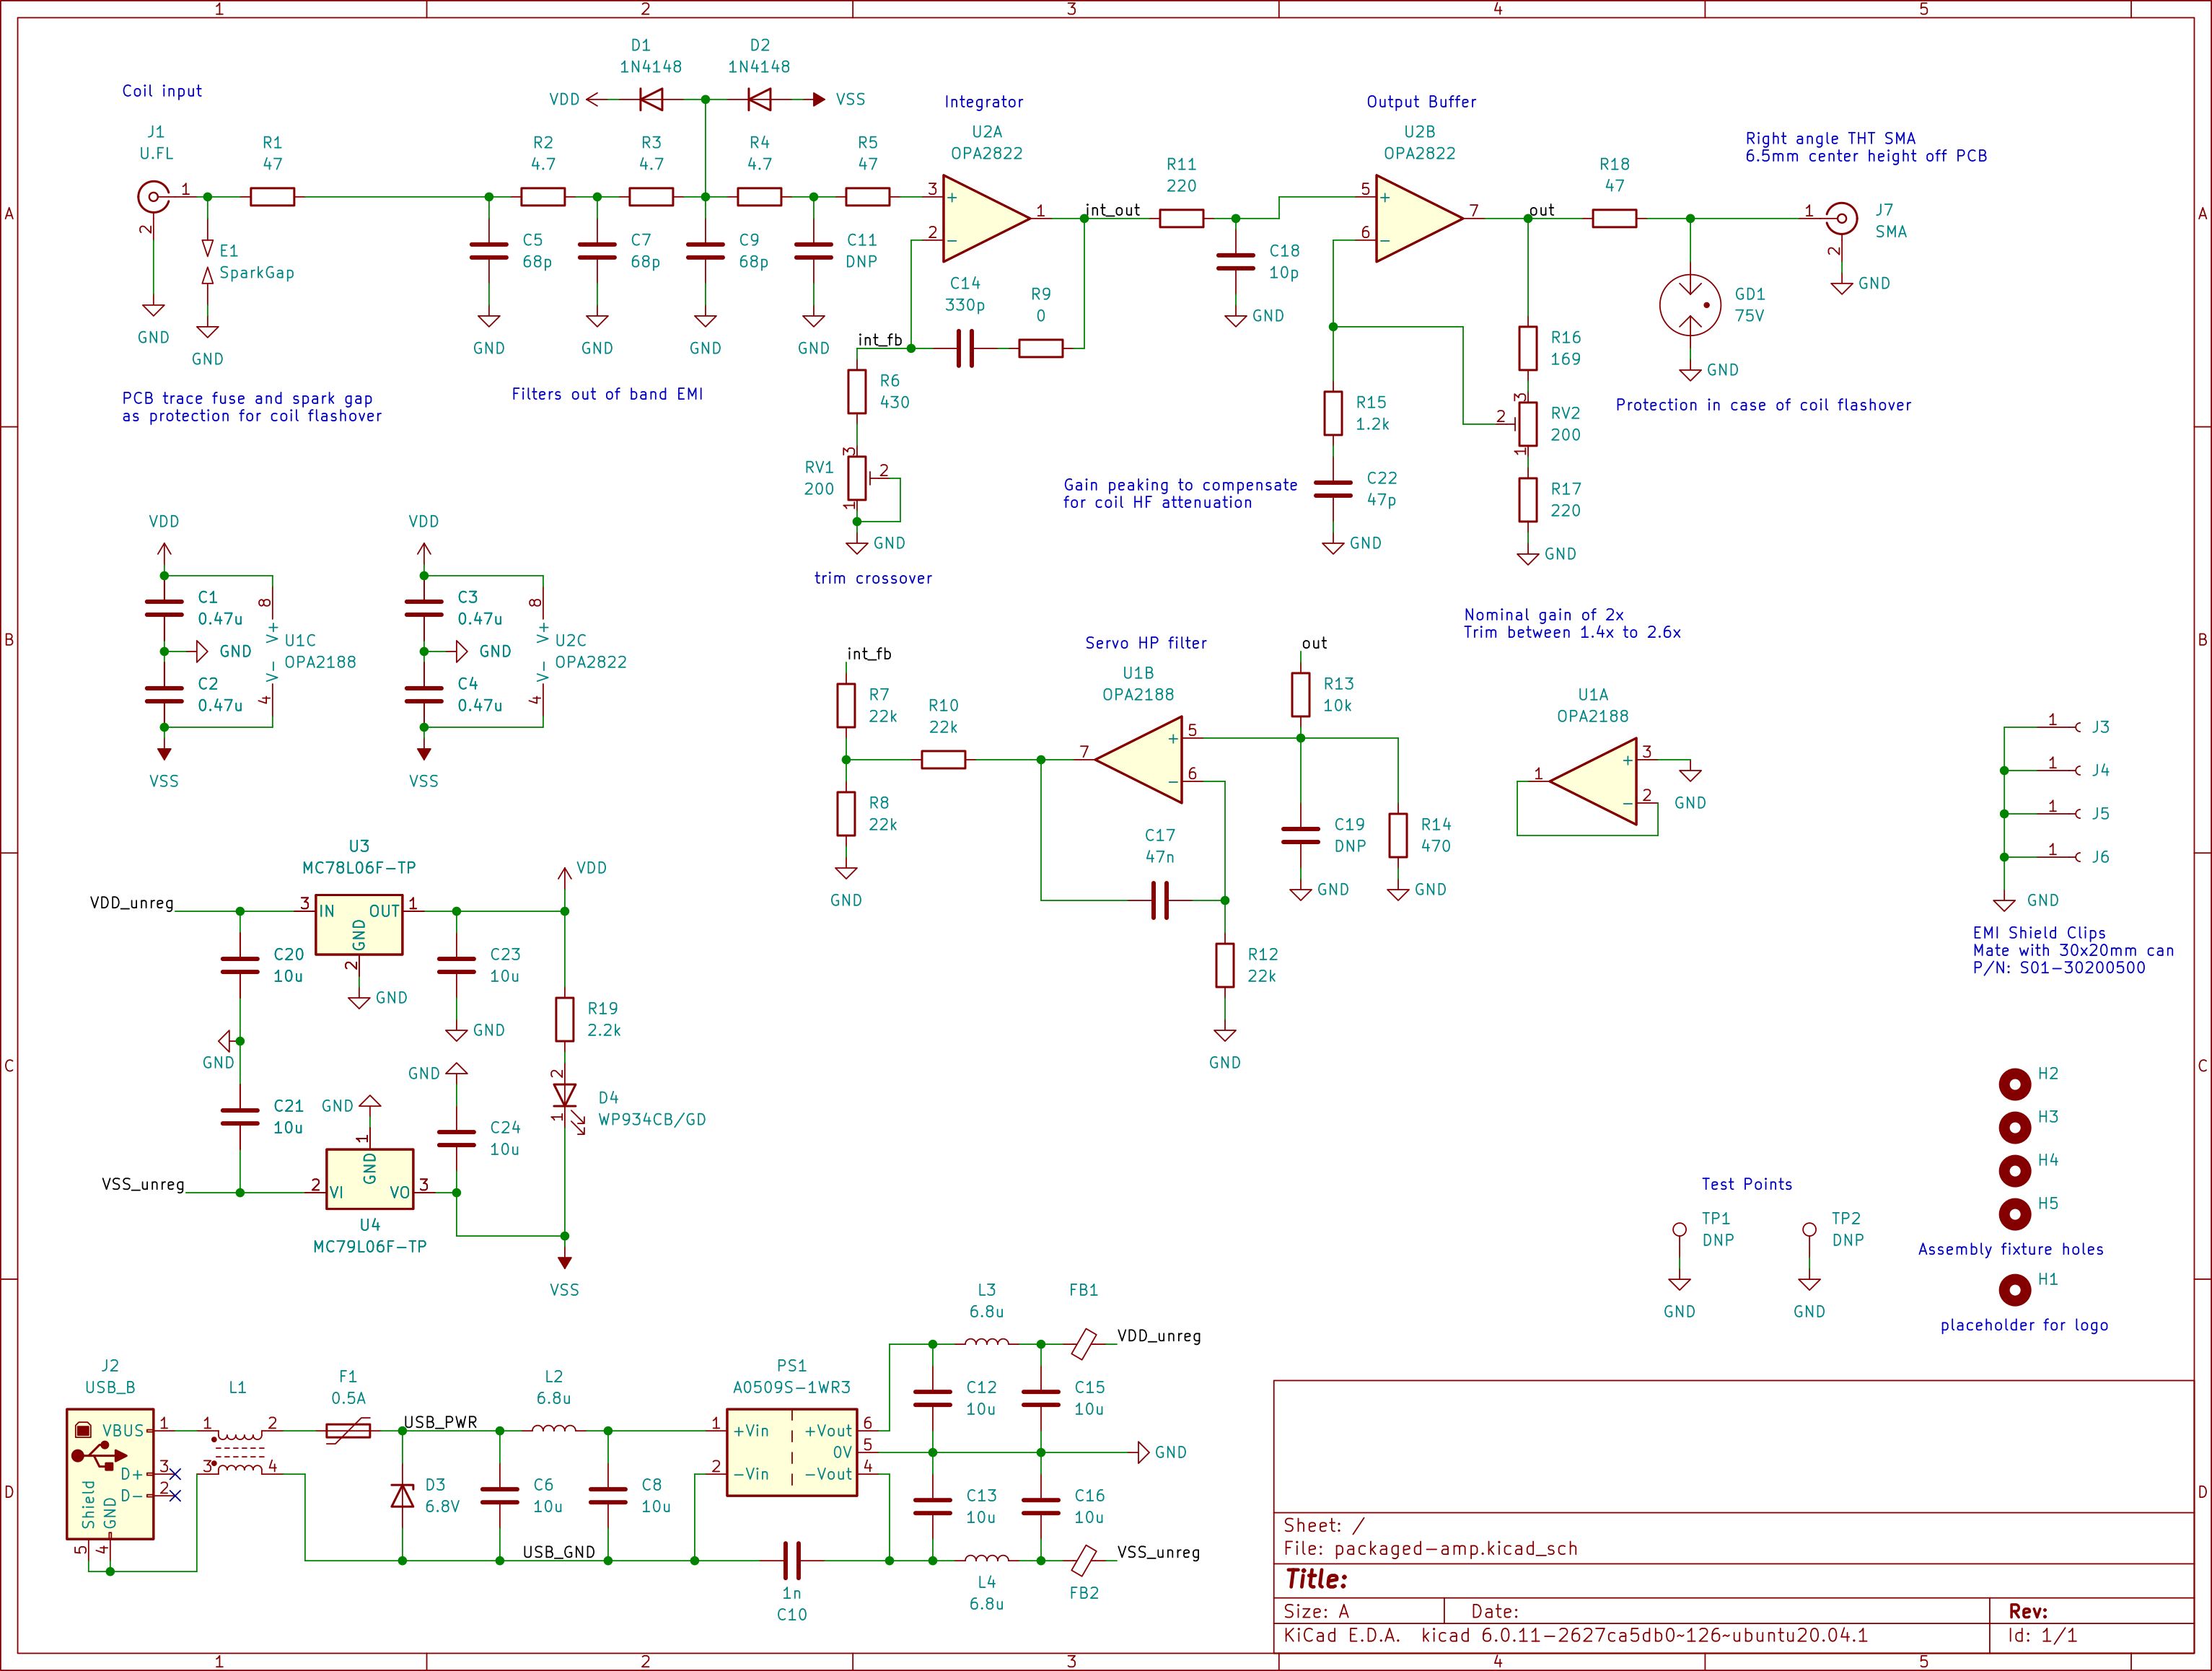Viewport: 2212px width, 1671px height.
Task: Select the J2 USB_B connector symbol
Action: point(110,1473)
